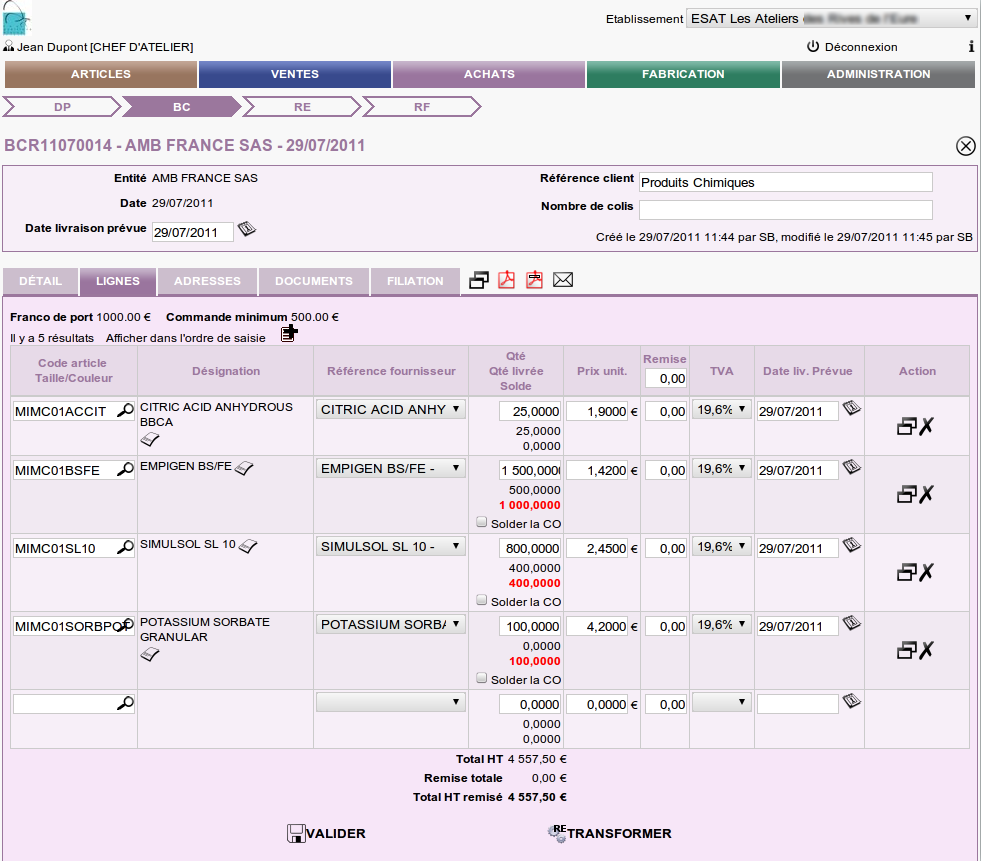This screenshot has height=861, width=981.
Task: Click the email envelope icon
Action: [x=563, y=281]
